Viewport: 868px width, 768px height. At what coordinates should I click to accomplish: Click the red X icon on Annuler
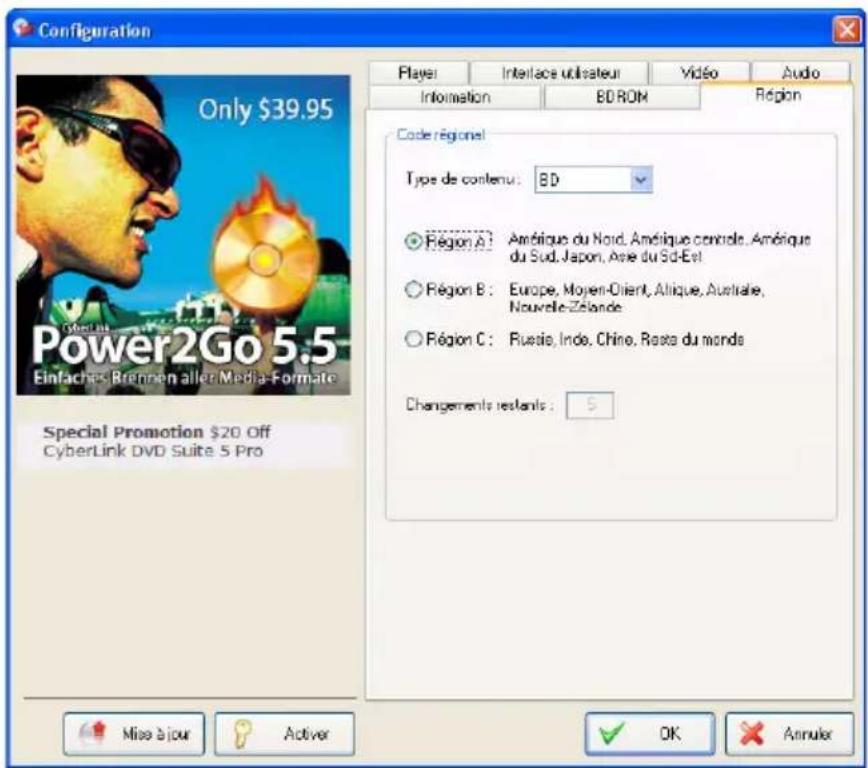pos(751,734)
